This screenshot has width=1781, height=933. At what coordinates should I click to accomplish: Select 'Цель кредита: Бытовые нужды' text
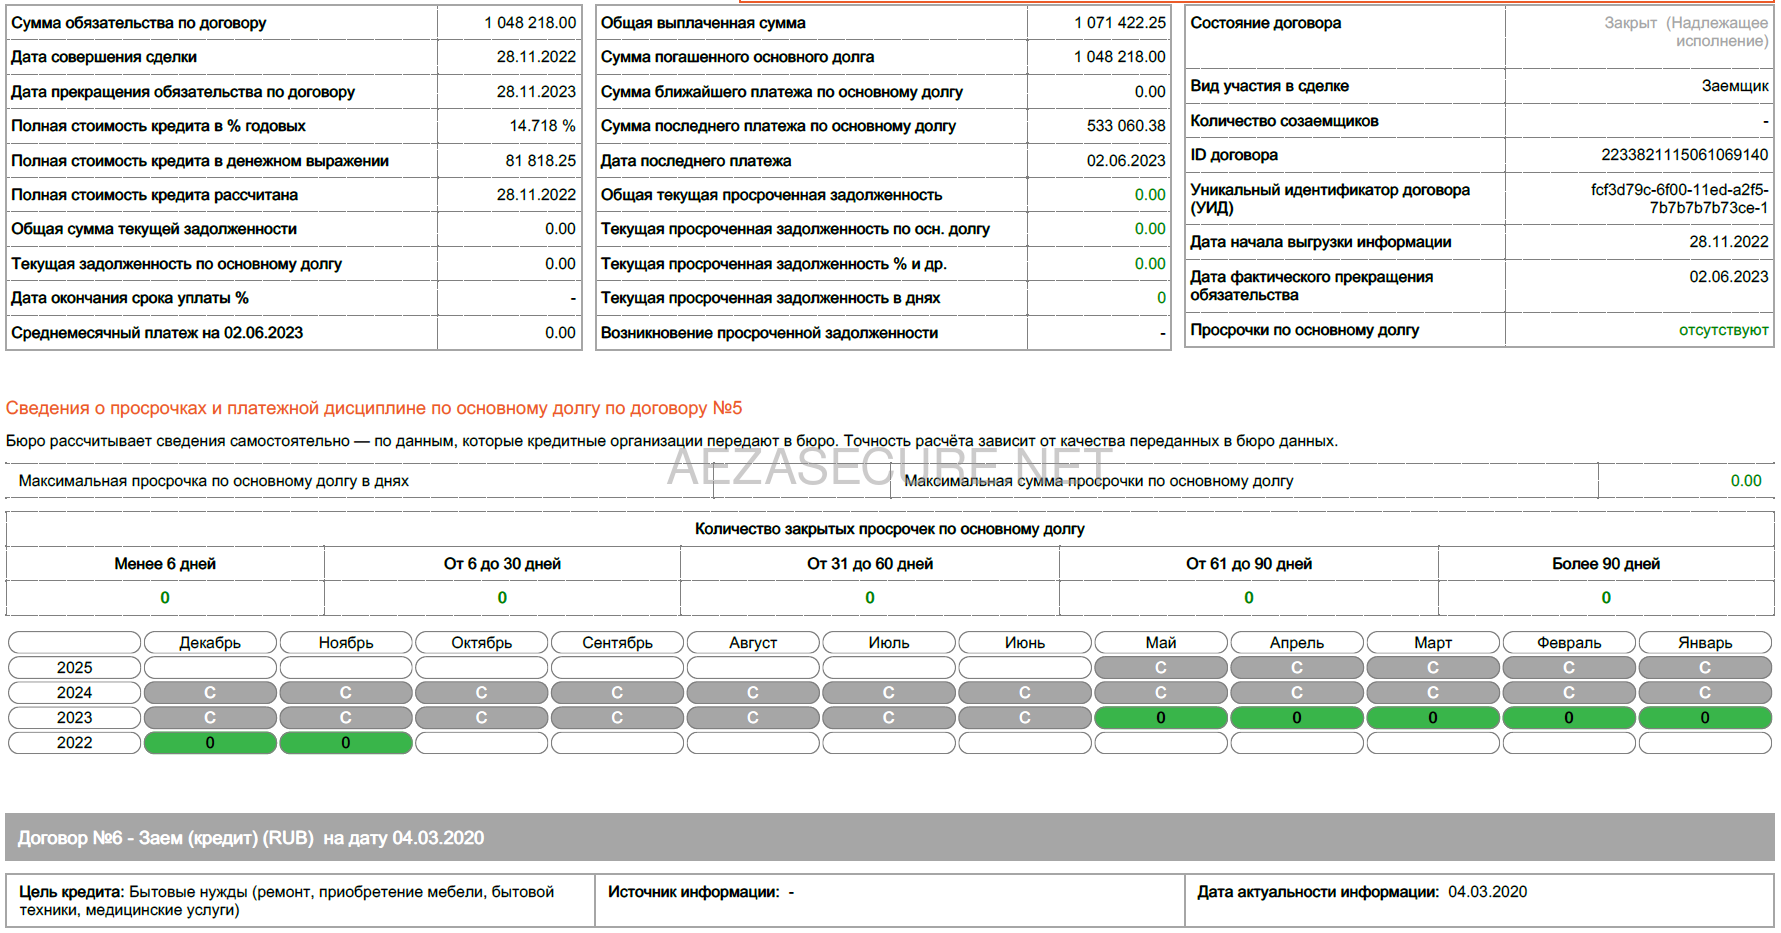[287, 901]
